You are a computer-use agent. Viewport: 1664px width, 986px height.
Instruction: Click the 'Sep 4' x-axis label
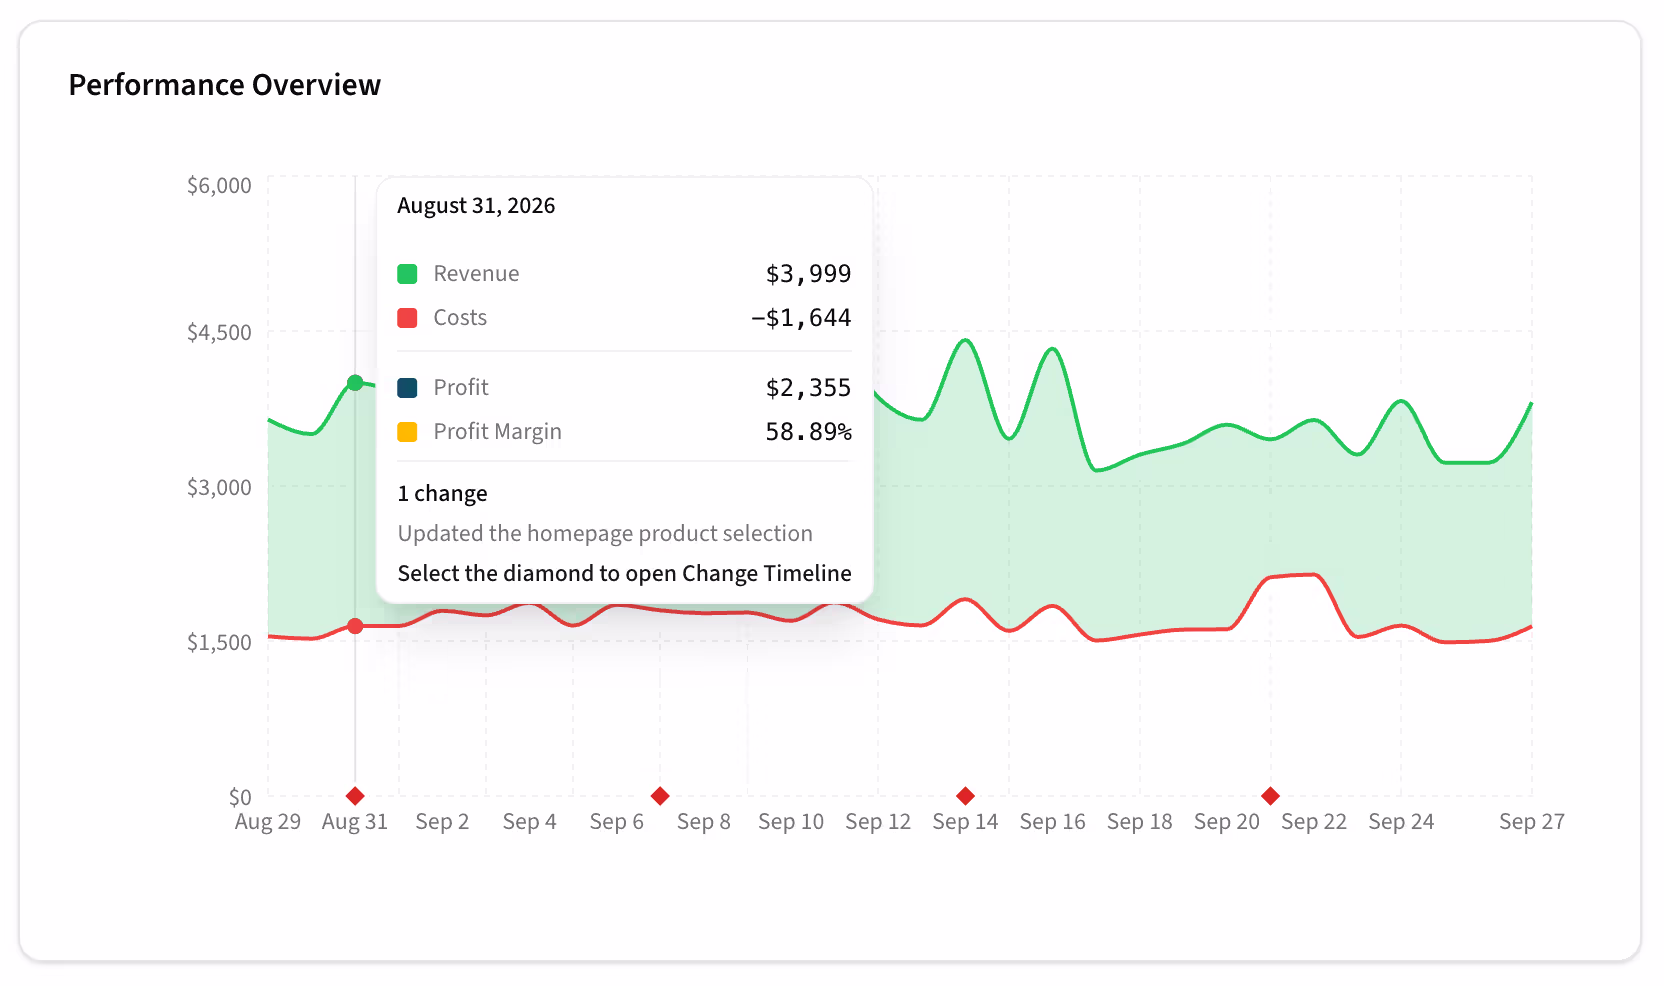[529, 822]
